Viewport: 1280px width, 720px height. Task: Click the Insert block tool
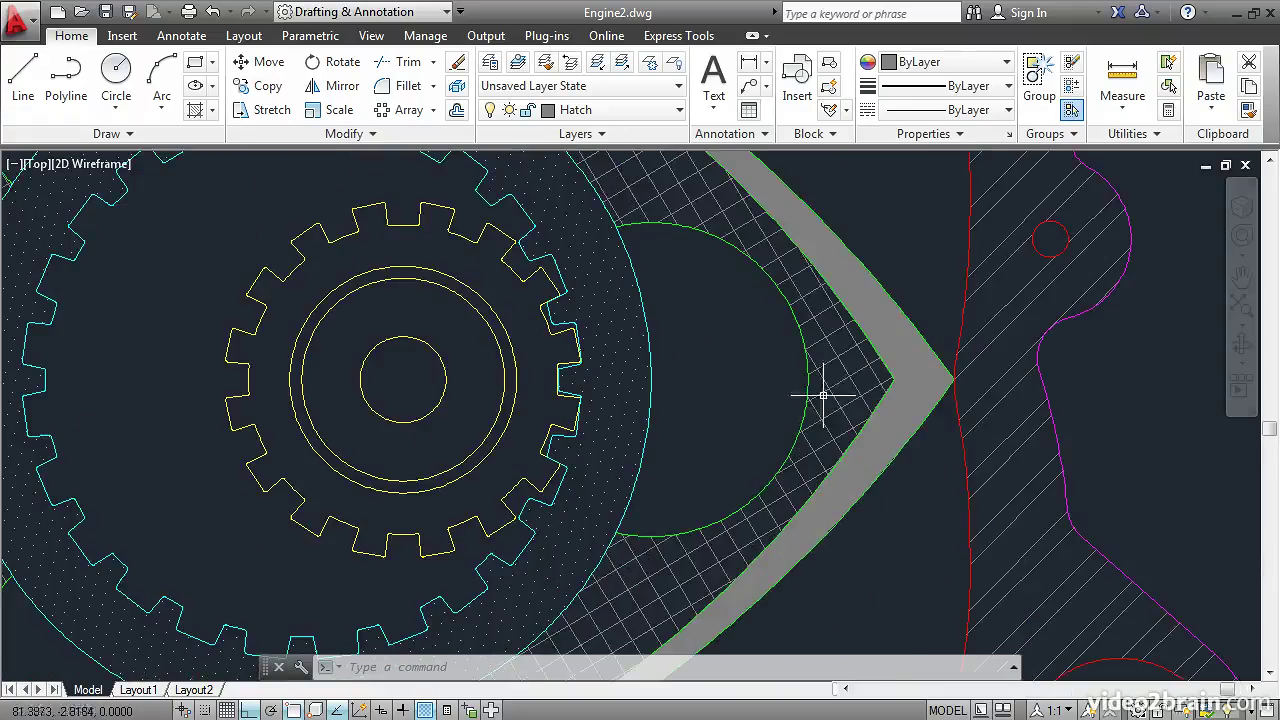coord(797,78)
